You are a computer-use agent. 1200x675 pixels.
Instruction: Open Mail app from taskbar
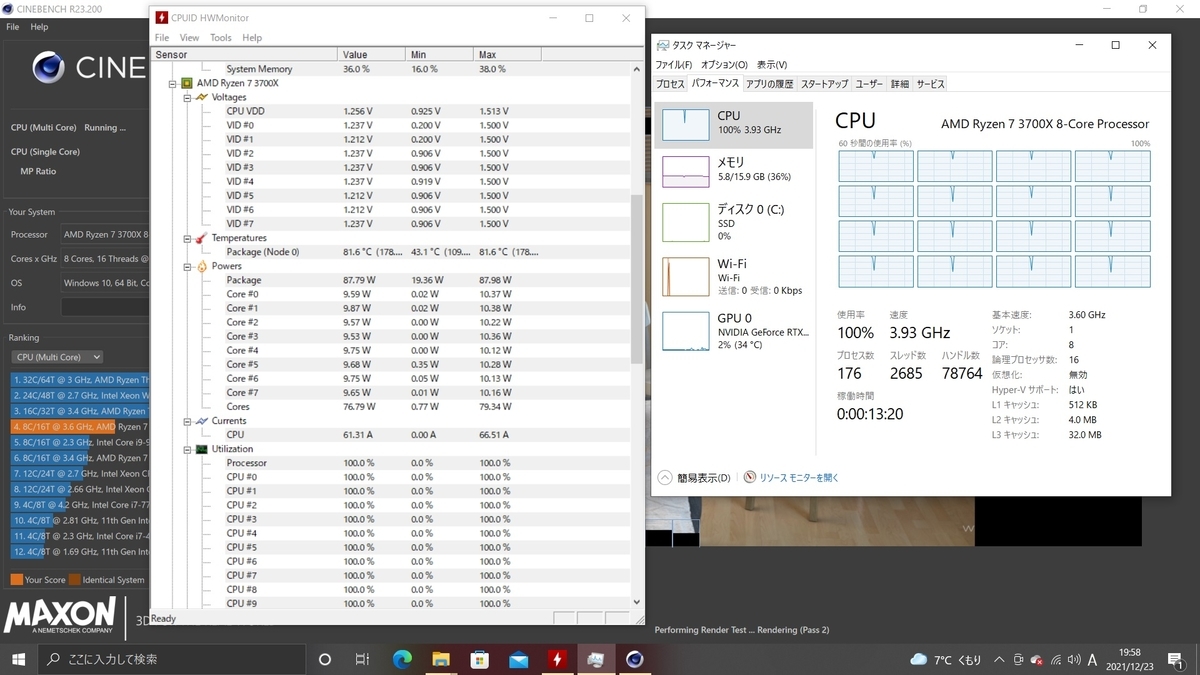click(518, 659)
